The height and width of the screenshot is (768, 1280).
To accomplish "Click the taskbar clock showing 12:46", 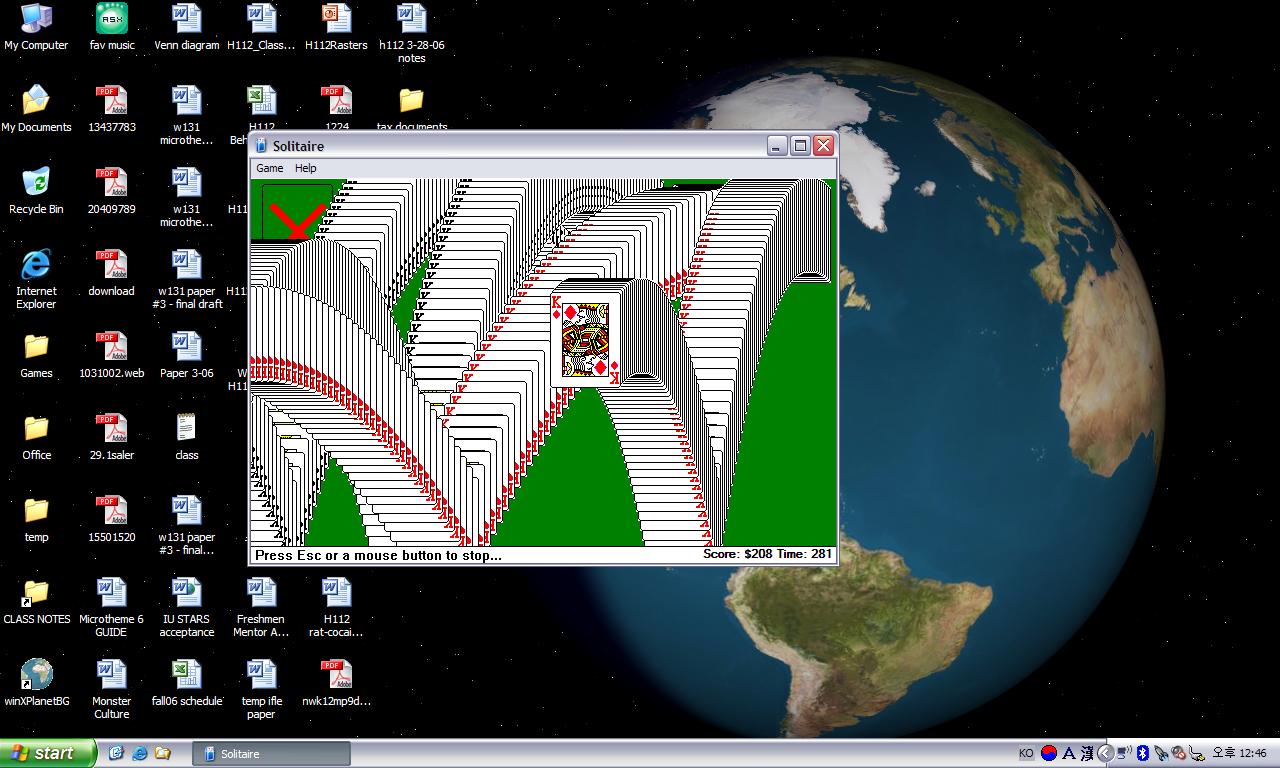I will coord(1240,754).
